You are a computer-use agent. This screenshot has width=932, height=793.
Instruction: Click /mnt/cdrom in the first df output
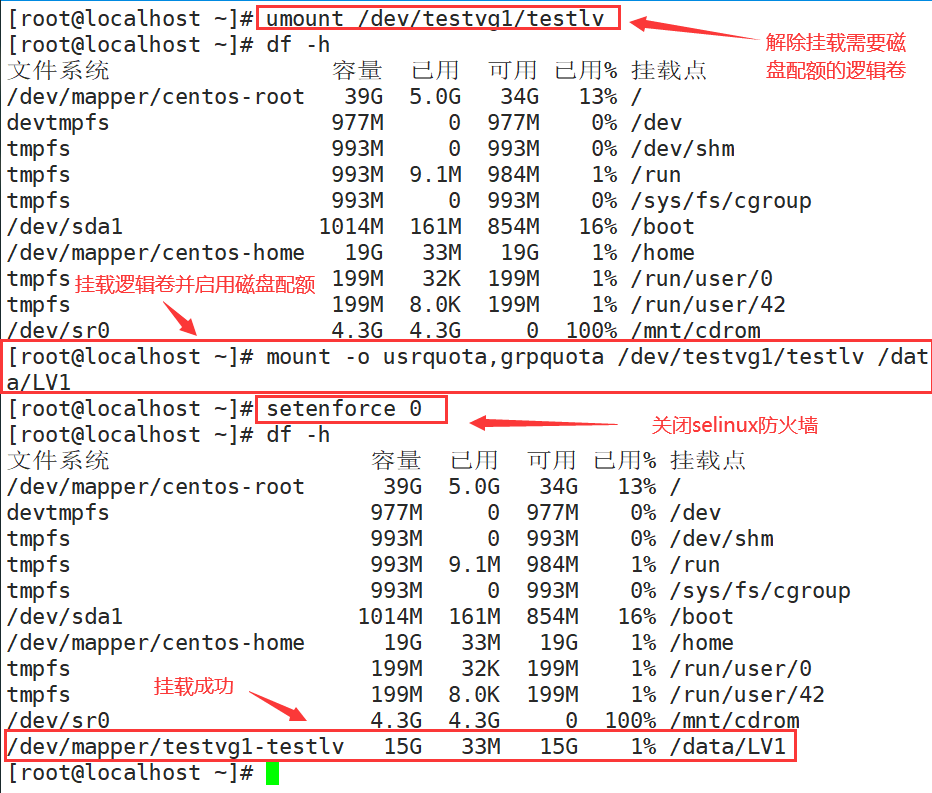pos(695,330)
